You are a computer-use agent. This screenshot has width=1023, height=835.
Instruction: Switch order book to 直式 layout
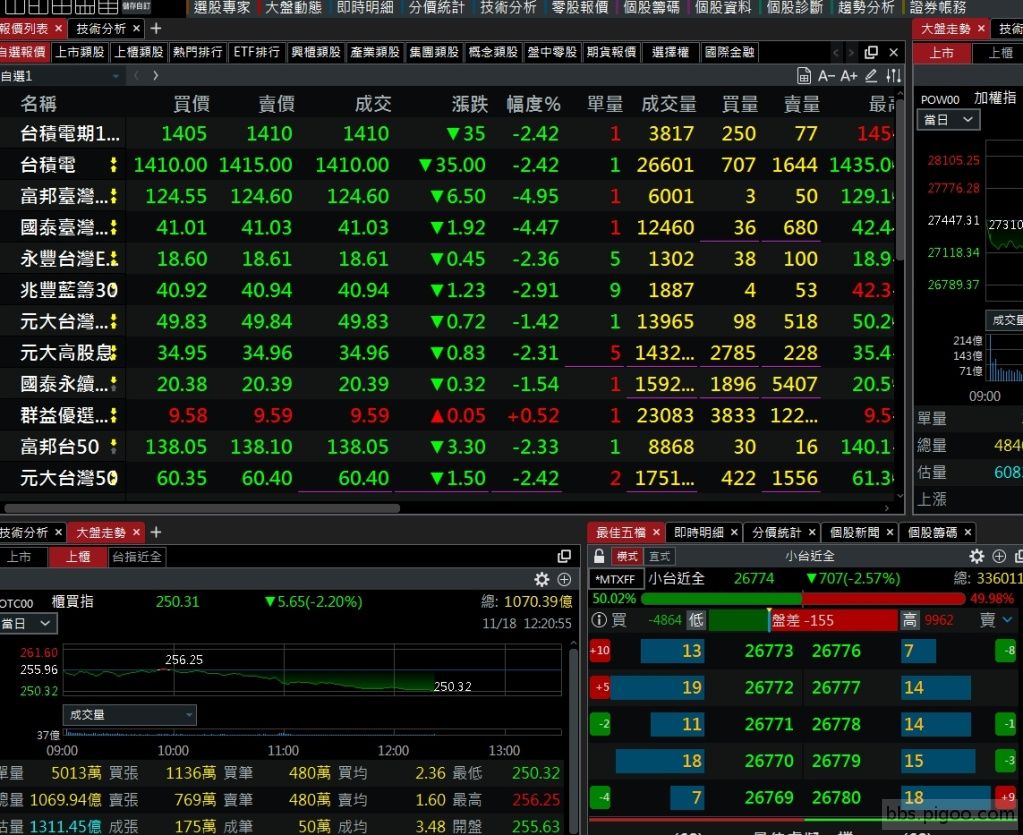tap(660, 556)
